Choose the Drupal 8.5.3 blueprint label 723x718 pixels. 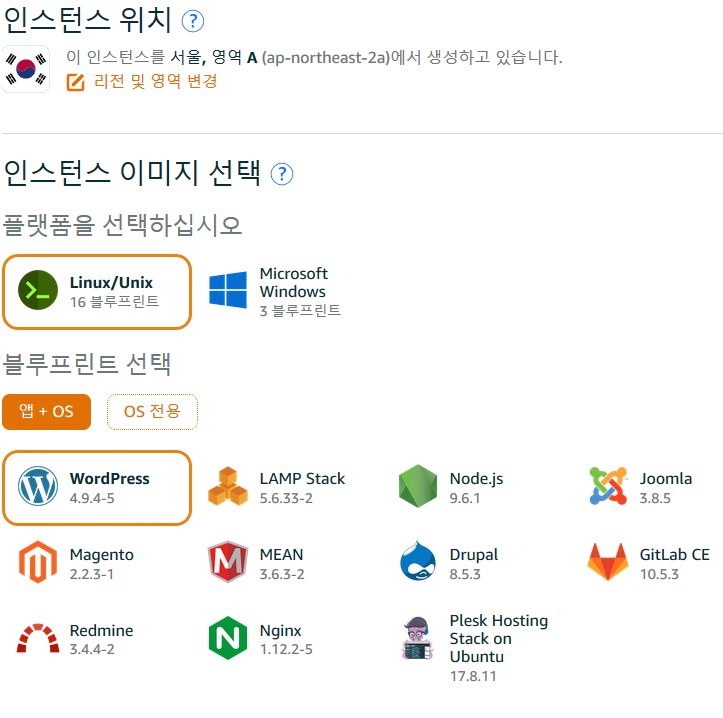(x=474, y=564)
